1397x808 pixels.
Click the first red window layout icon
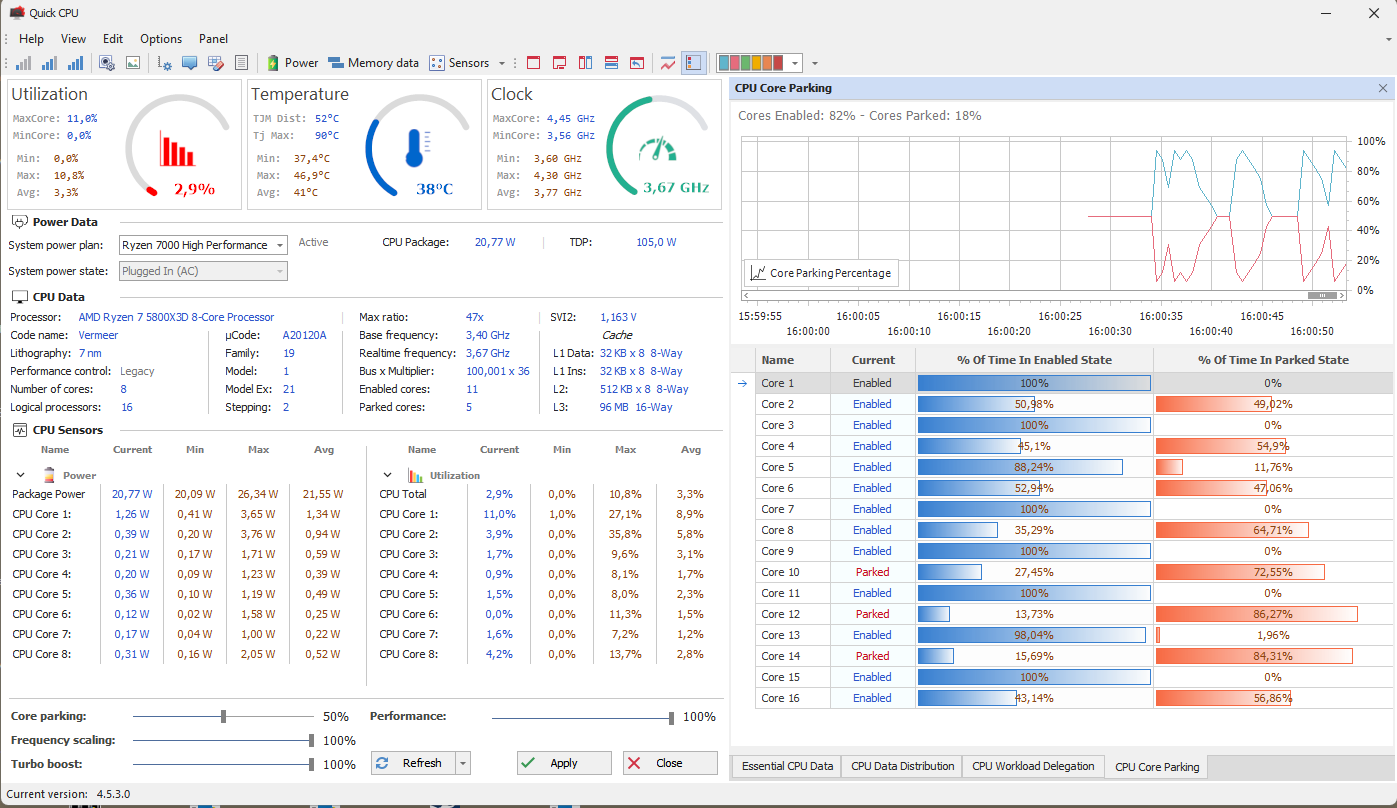[x=533, y=63]
